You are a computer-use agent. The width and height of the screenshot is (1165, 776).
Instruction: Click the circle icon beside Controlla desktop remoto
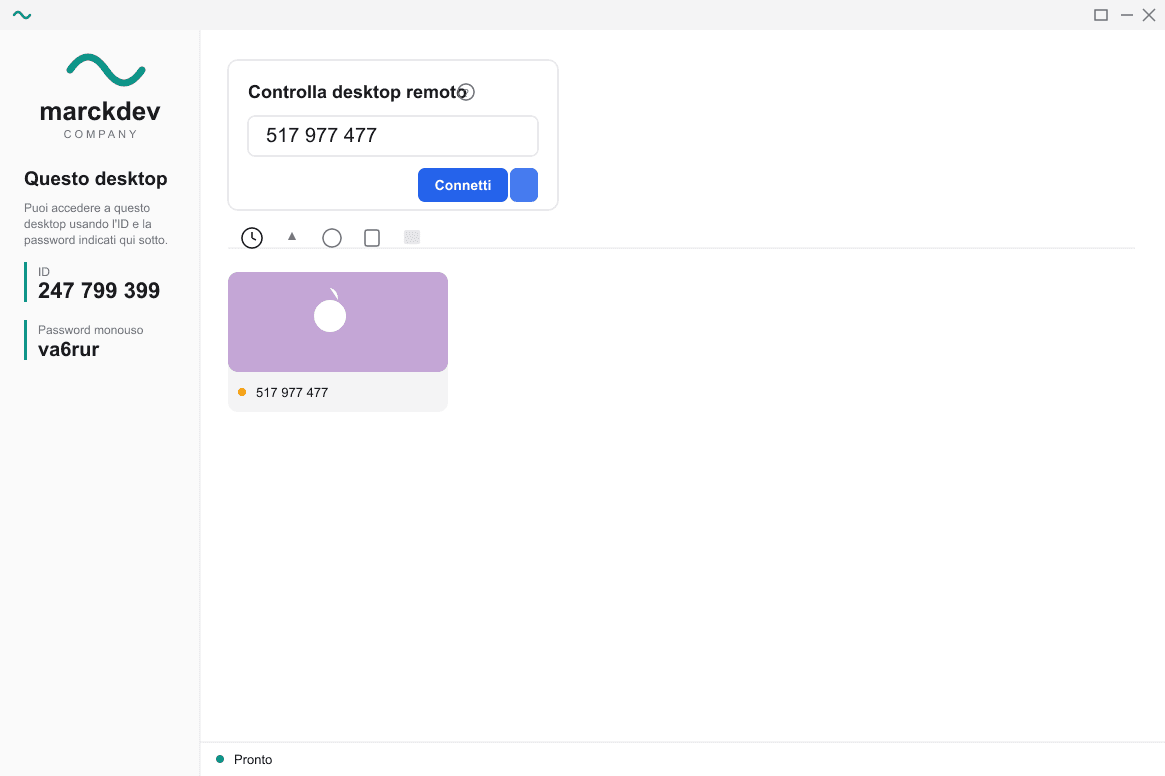pyautogui.click(x=466, y=92)
